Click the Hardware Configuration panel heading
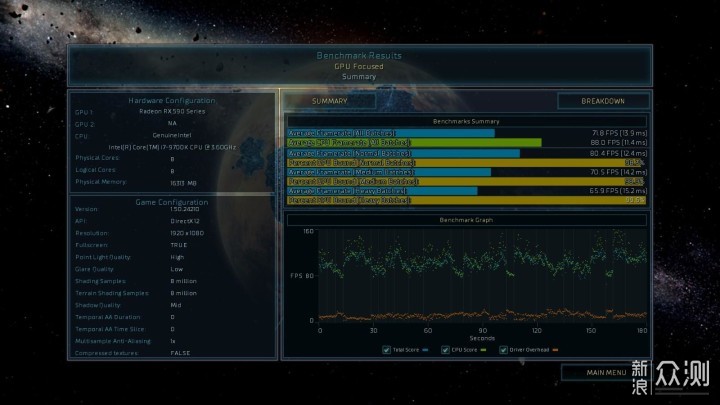Screen dimensions: 720x405 [x=171, y=101]
